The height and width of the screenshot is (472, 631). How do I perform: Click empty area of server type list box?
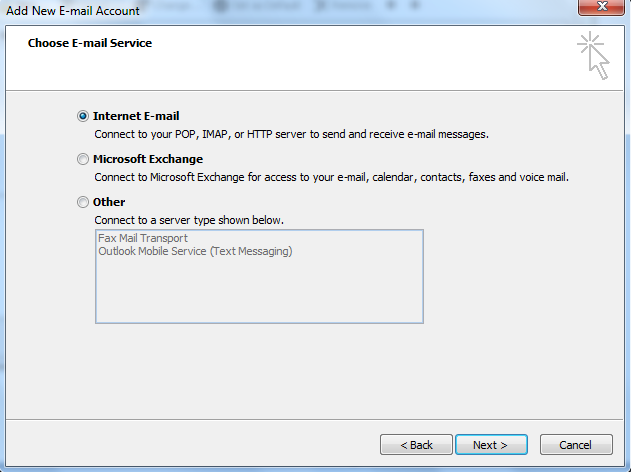[x=259, y=292]
